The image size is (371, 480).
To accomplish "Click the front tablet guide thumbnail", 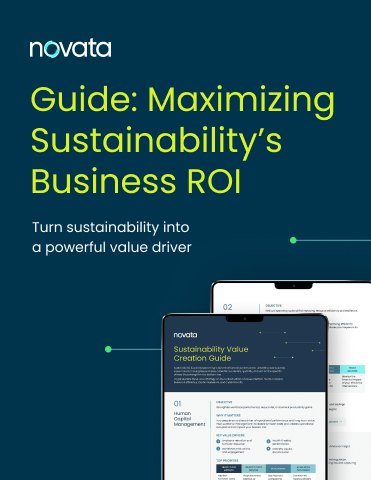I will coord(245,397).
